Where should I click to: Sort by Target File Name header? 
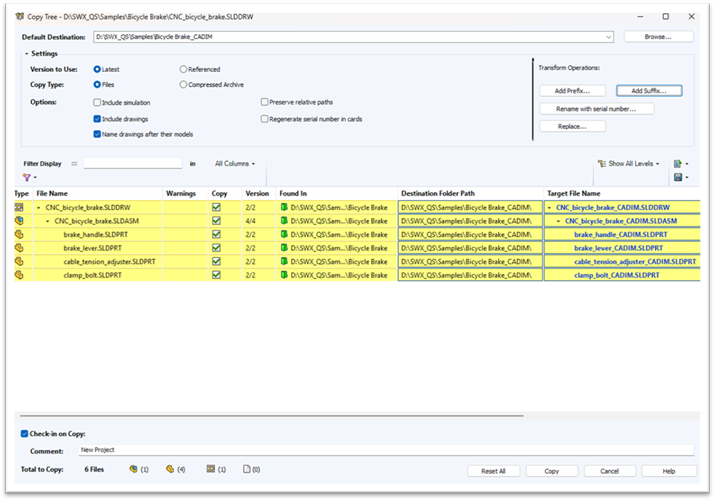point(622,194)
